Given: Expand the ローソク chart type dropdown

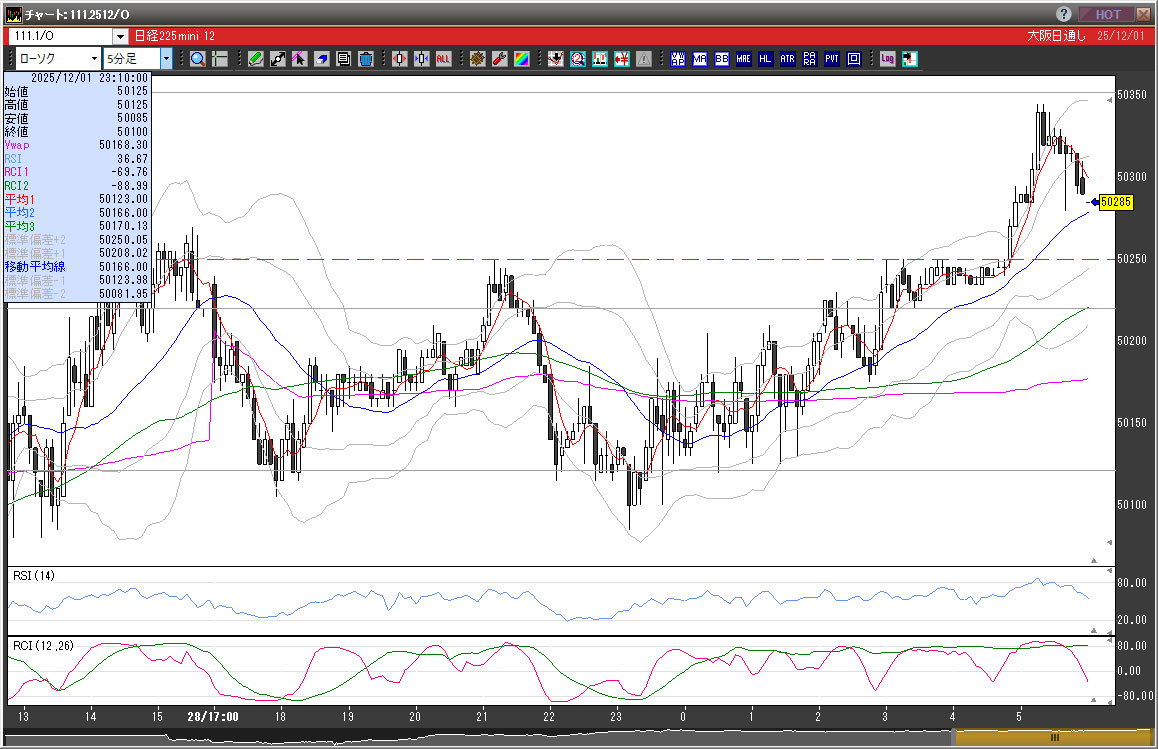Looking at the screenshot, I should [x=93, y=59].
